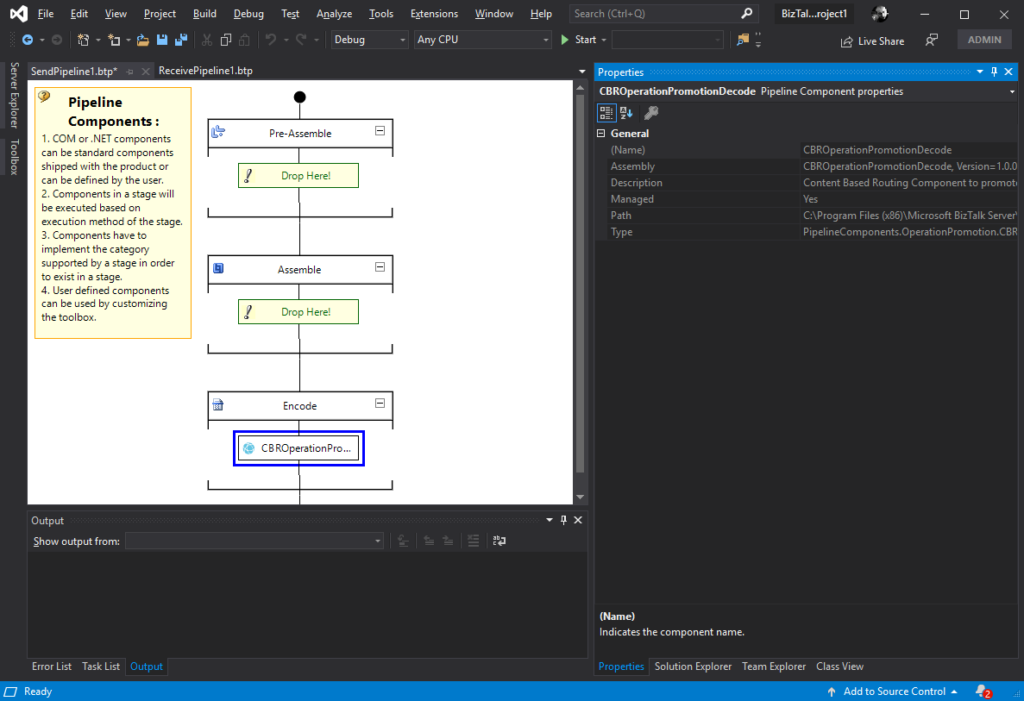Screen dimensions: 1024x701
Task: Switch to the ReceivePipeline1.btp tab
Action: pyautogui.click(x=205, y=71)
